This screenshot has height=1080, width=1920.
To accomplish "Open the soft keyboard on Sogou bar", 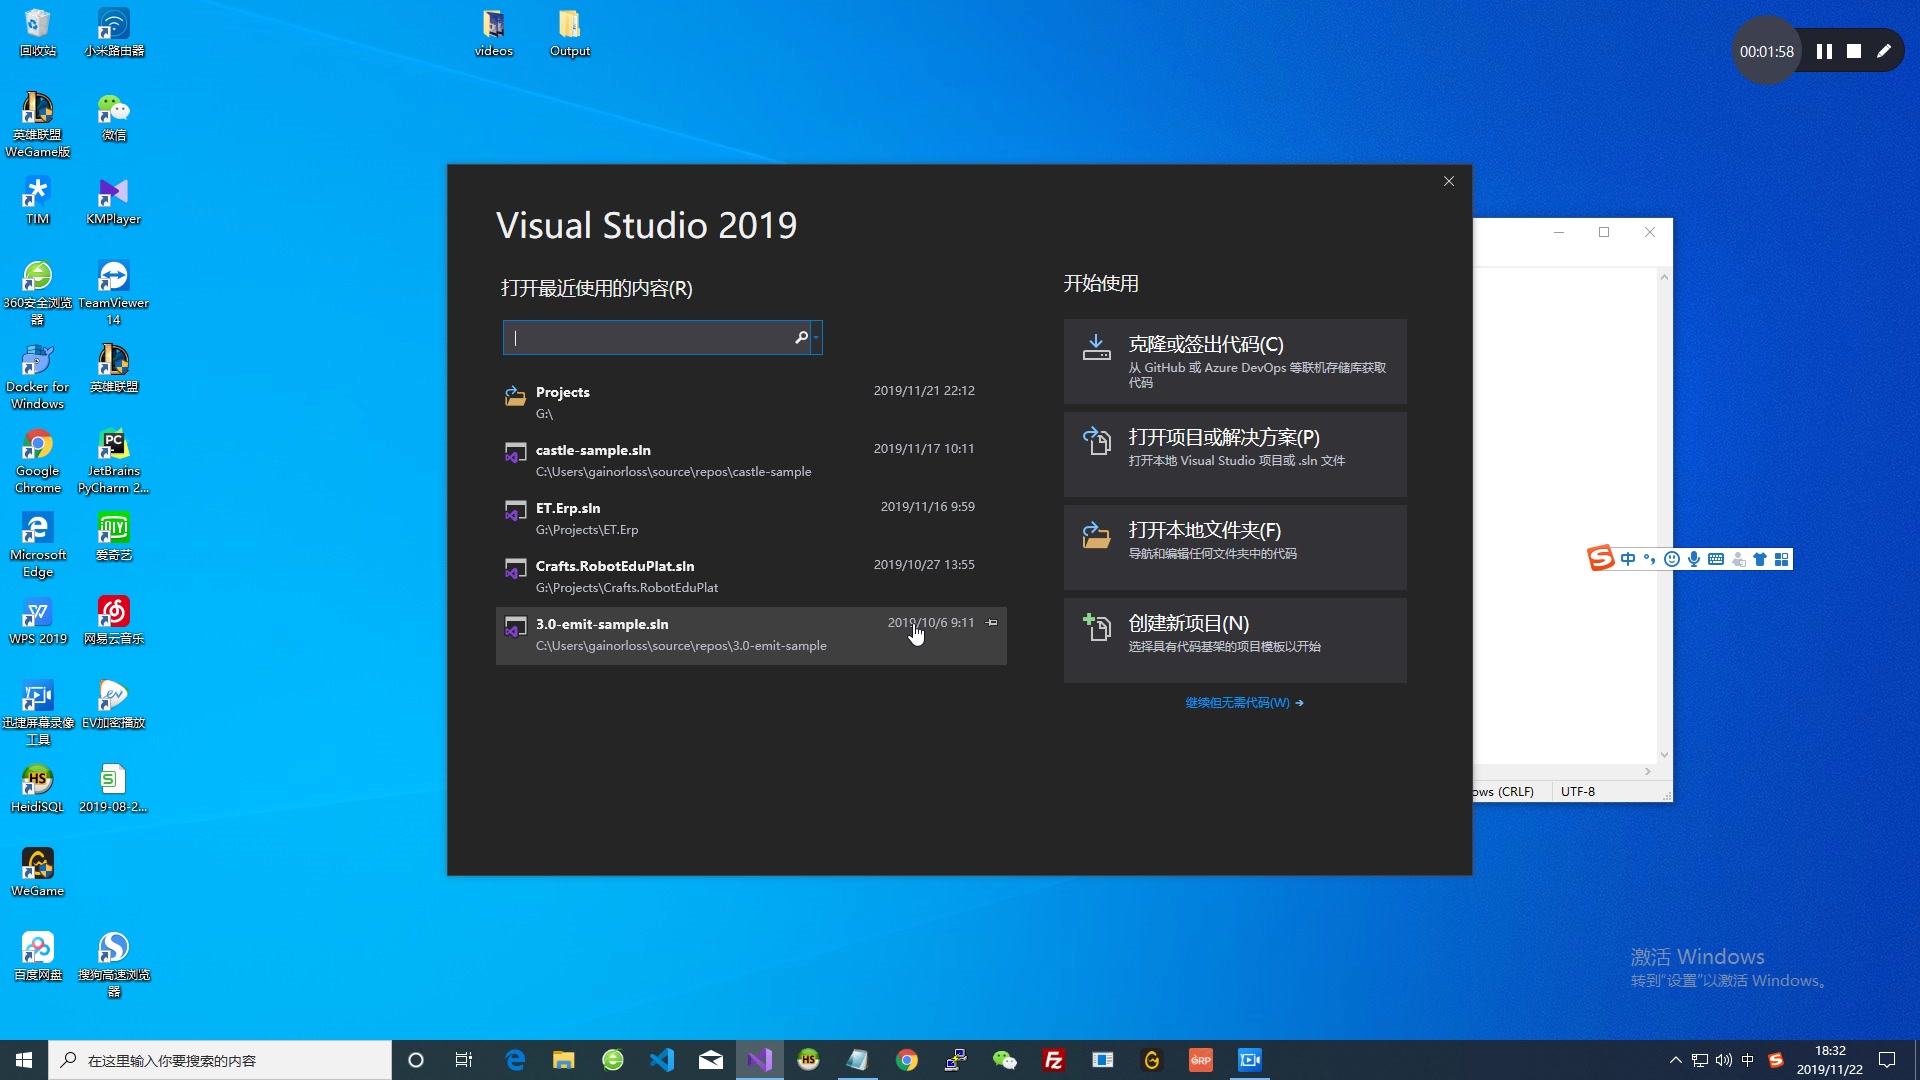I will click(x=1716, y=559).
